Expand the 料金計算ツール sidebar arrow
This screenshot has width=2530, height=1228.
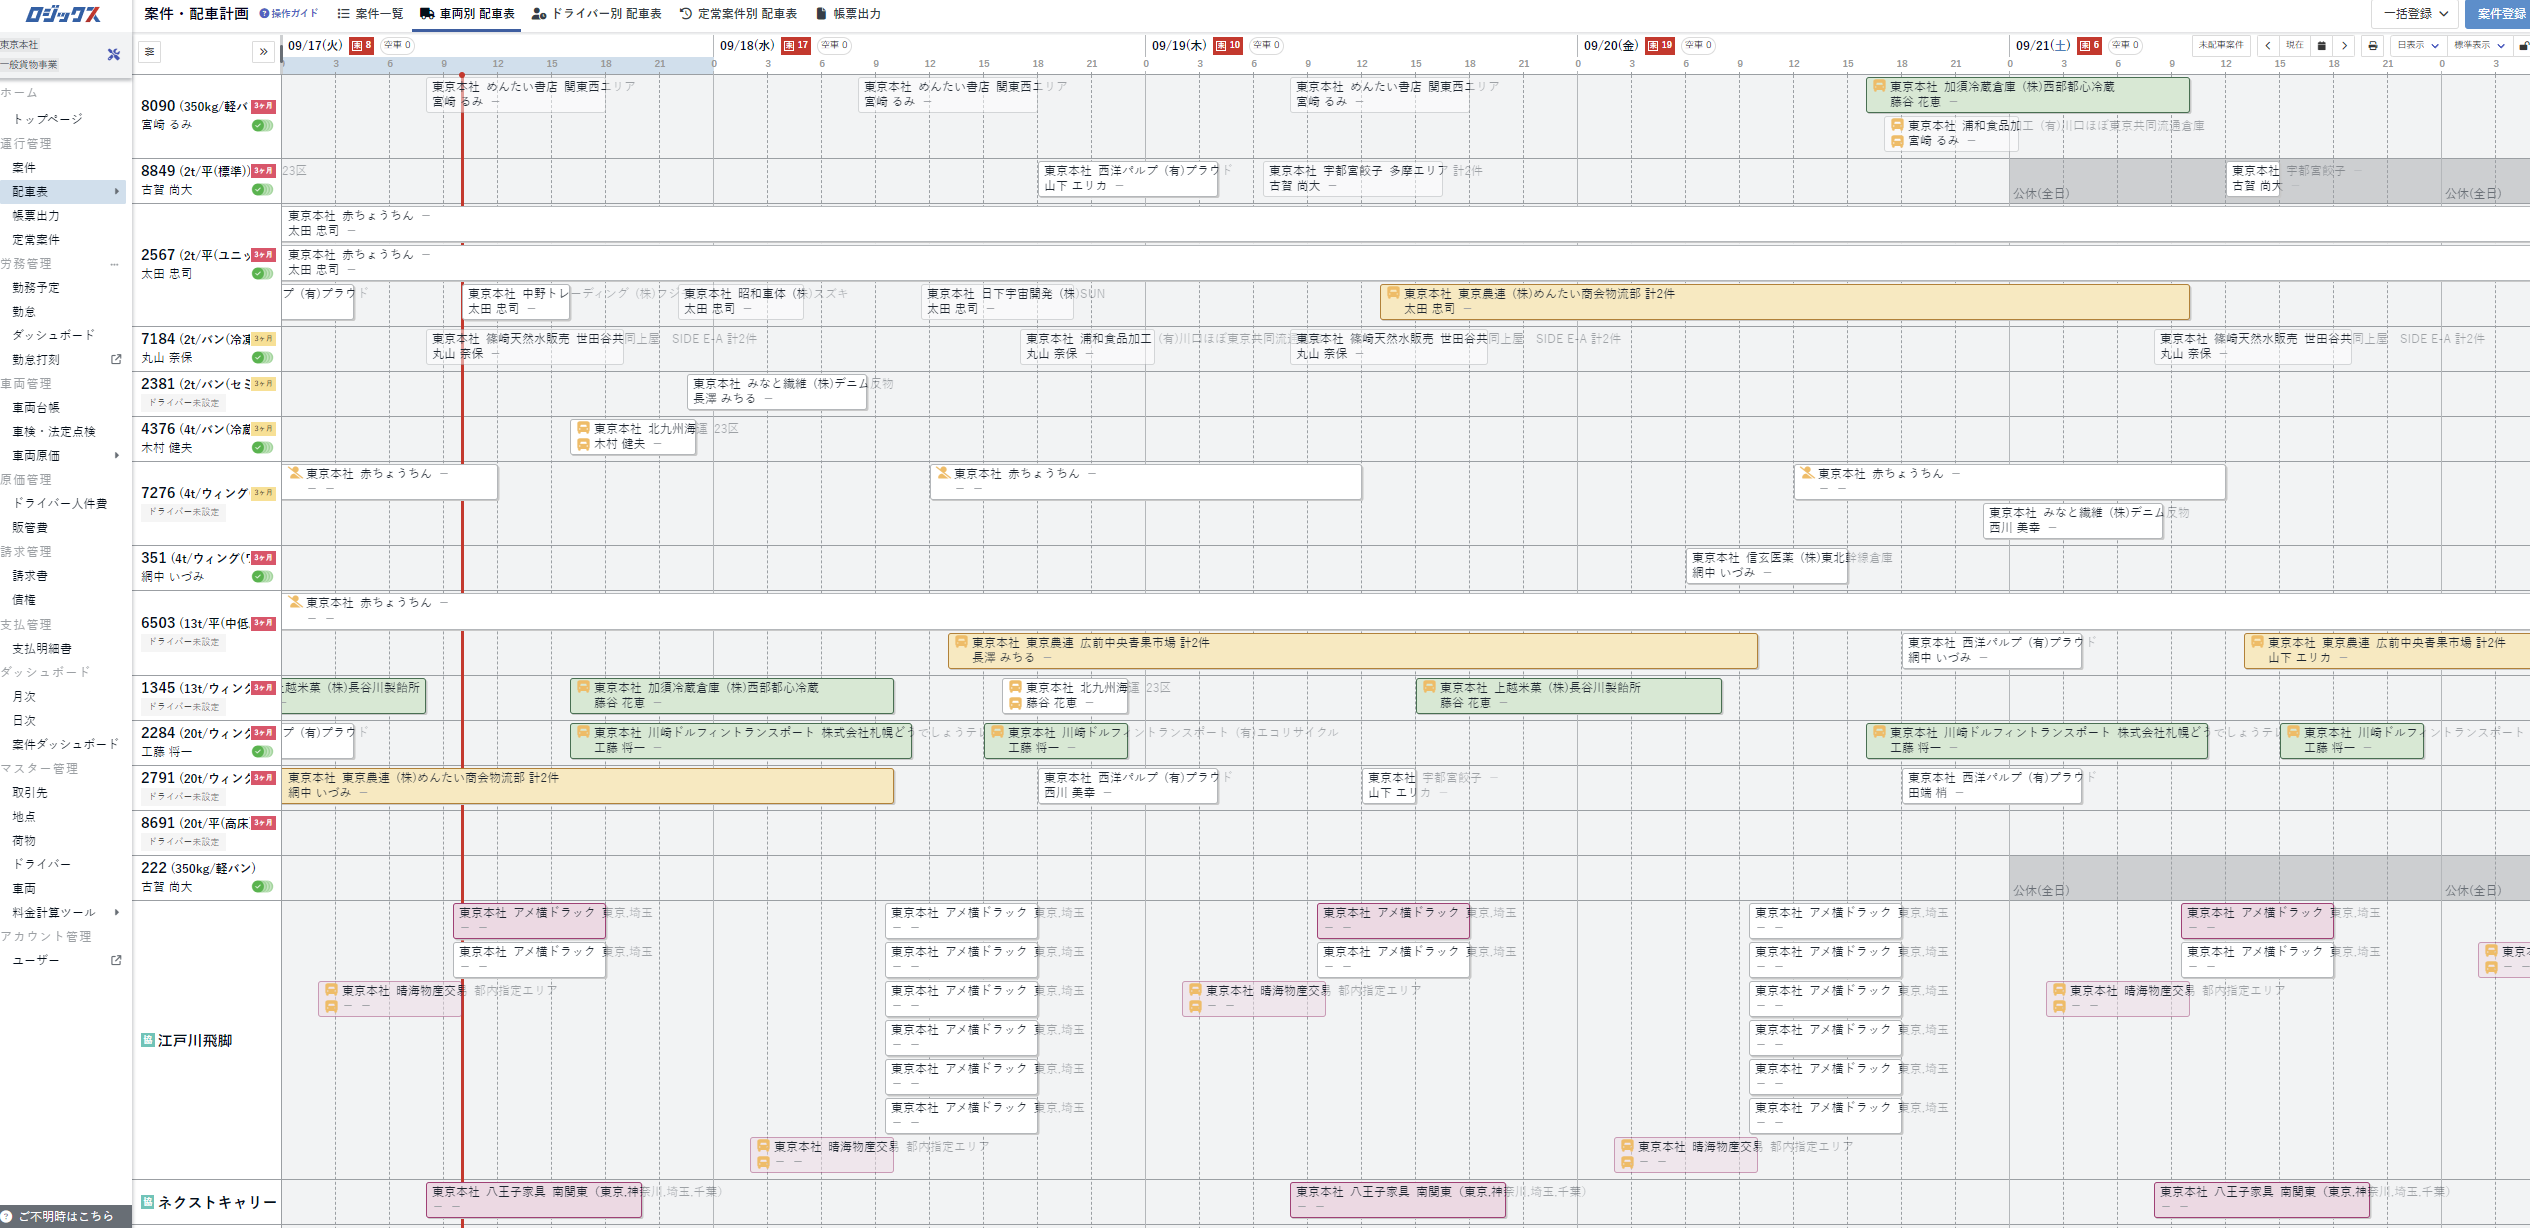point(117,912)
